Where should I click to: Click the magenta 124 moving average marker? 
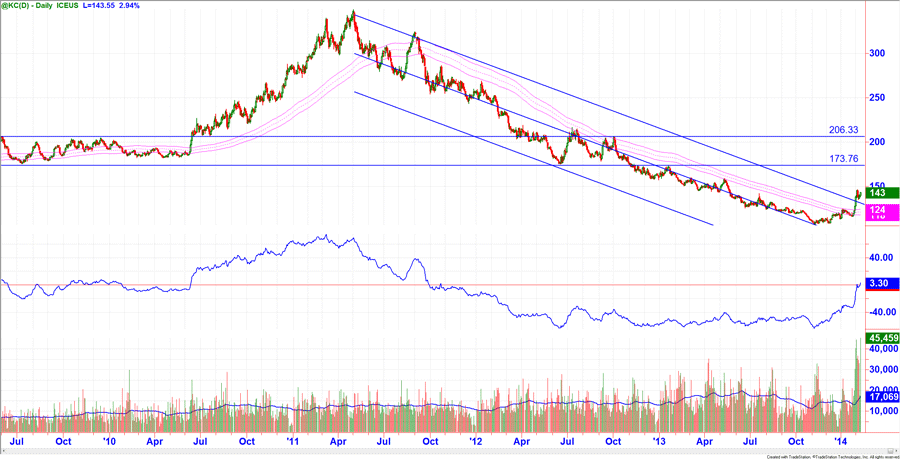(875, 210)
